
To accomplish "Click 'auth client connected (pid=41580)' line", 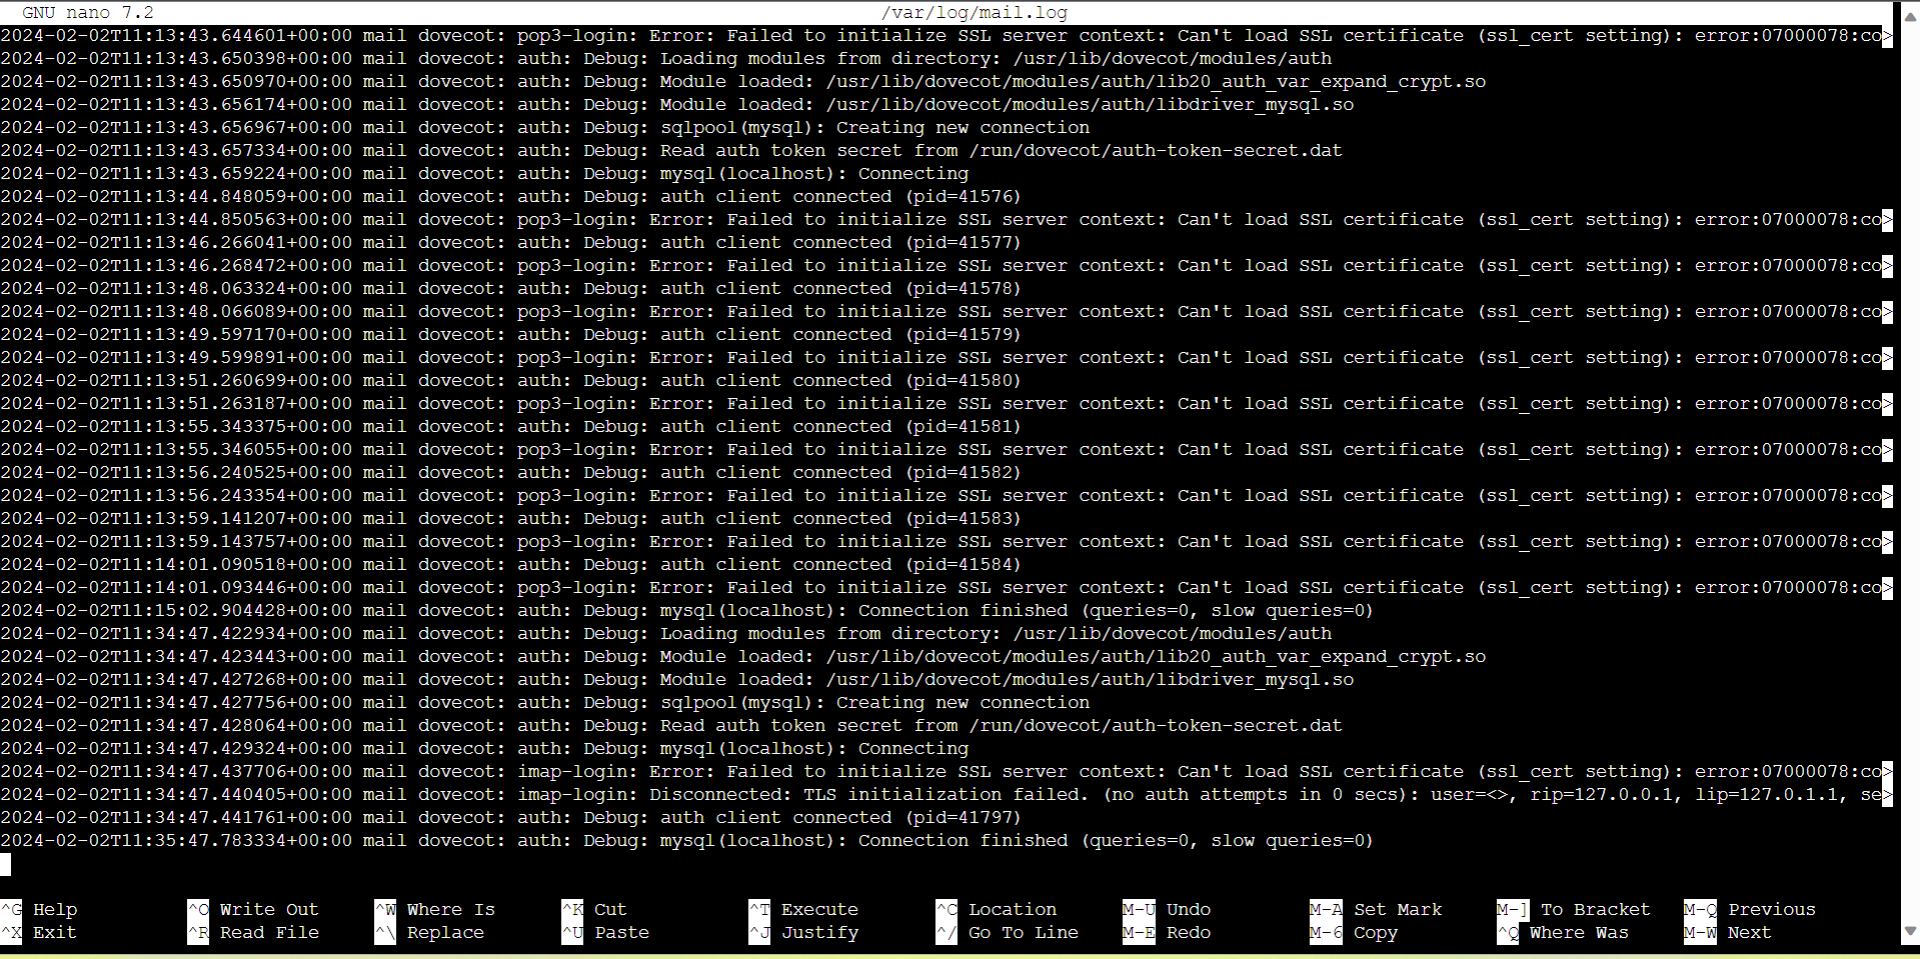I will (x=510, y=381).
